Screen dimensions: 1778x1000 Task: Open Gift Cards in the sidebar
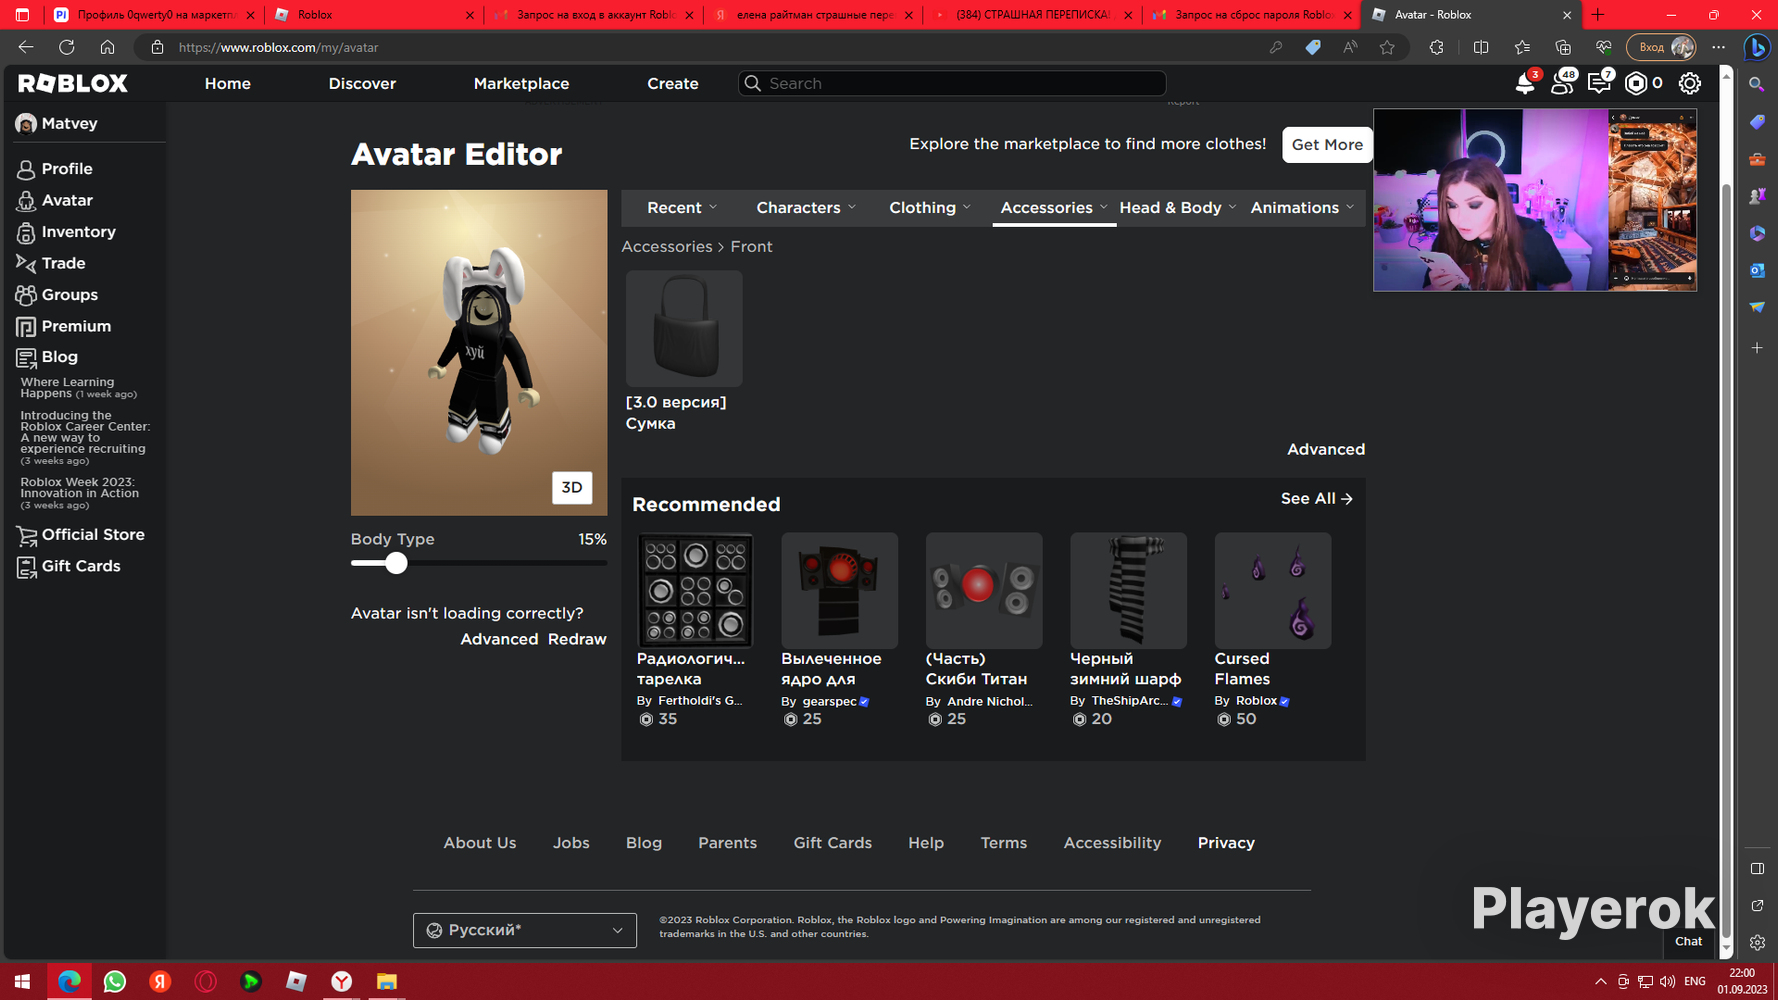pyautogui.click(x=81, y=566)
